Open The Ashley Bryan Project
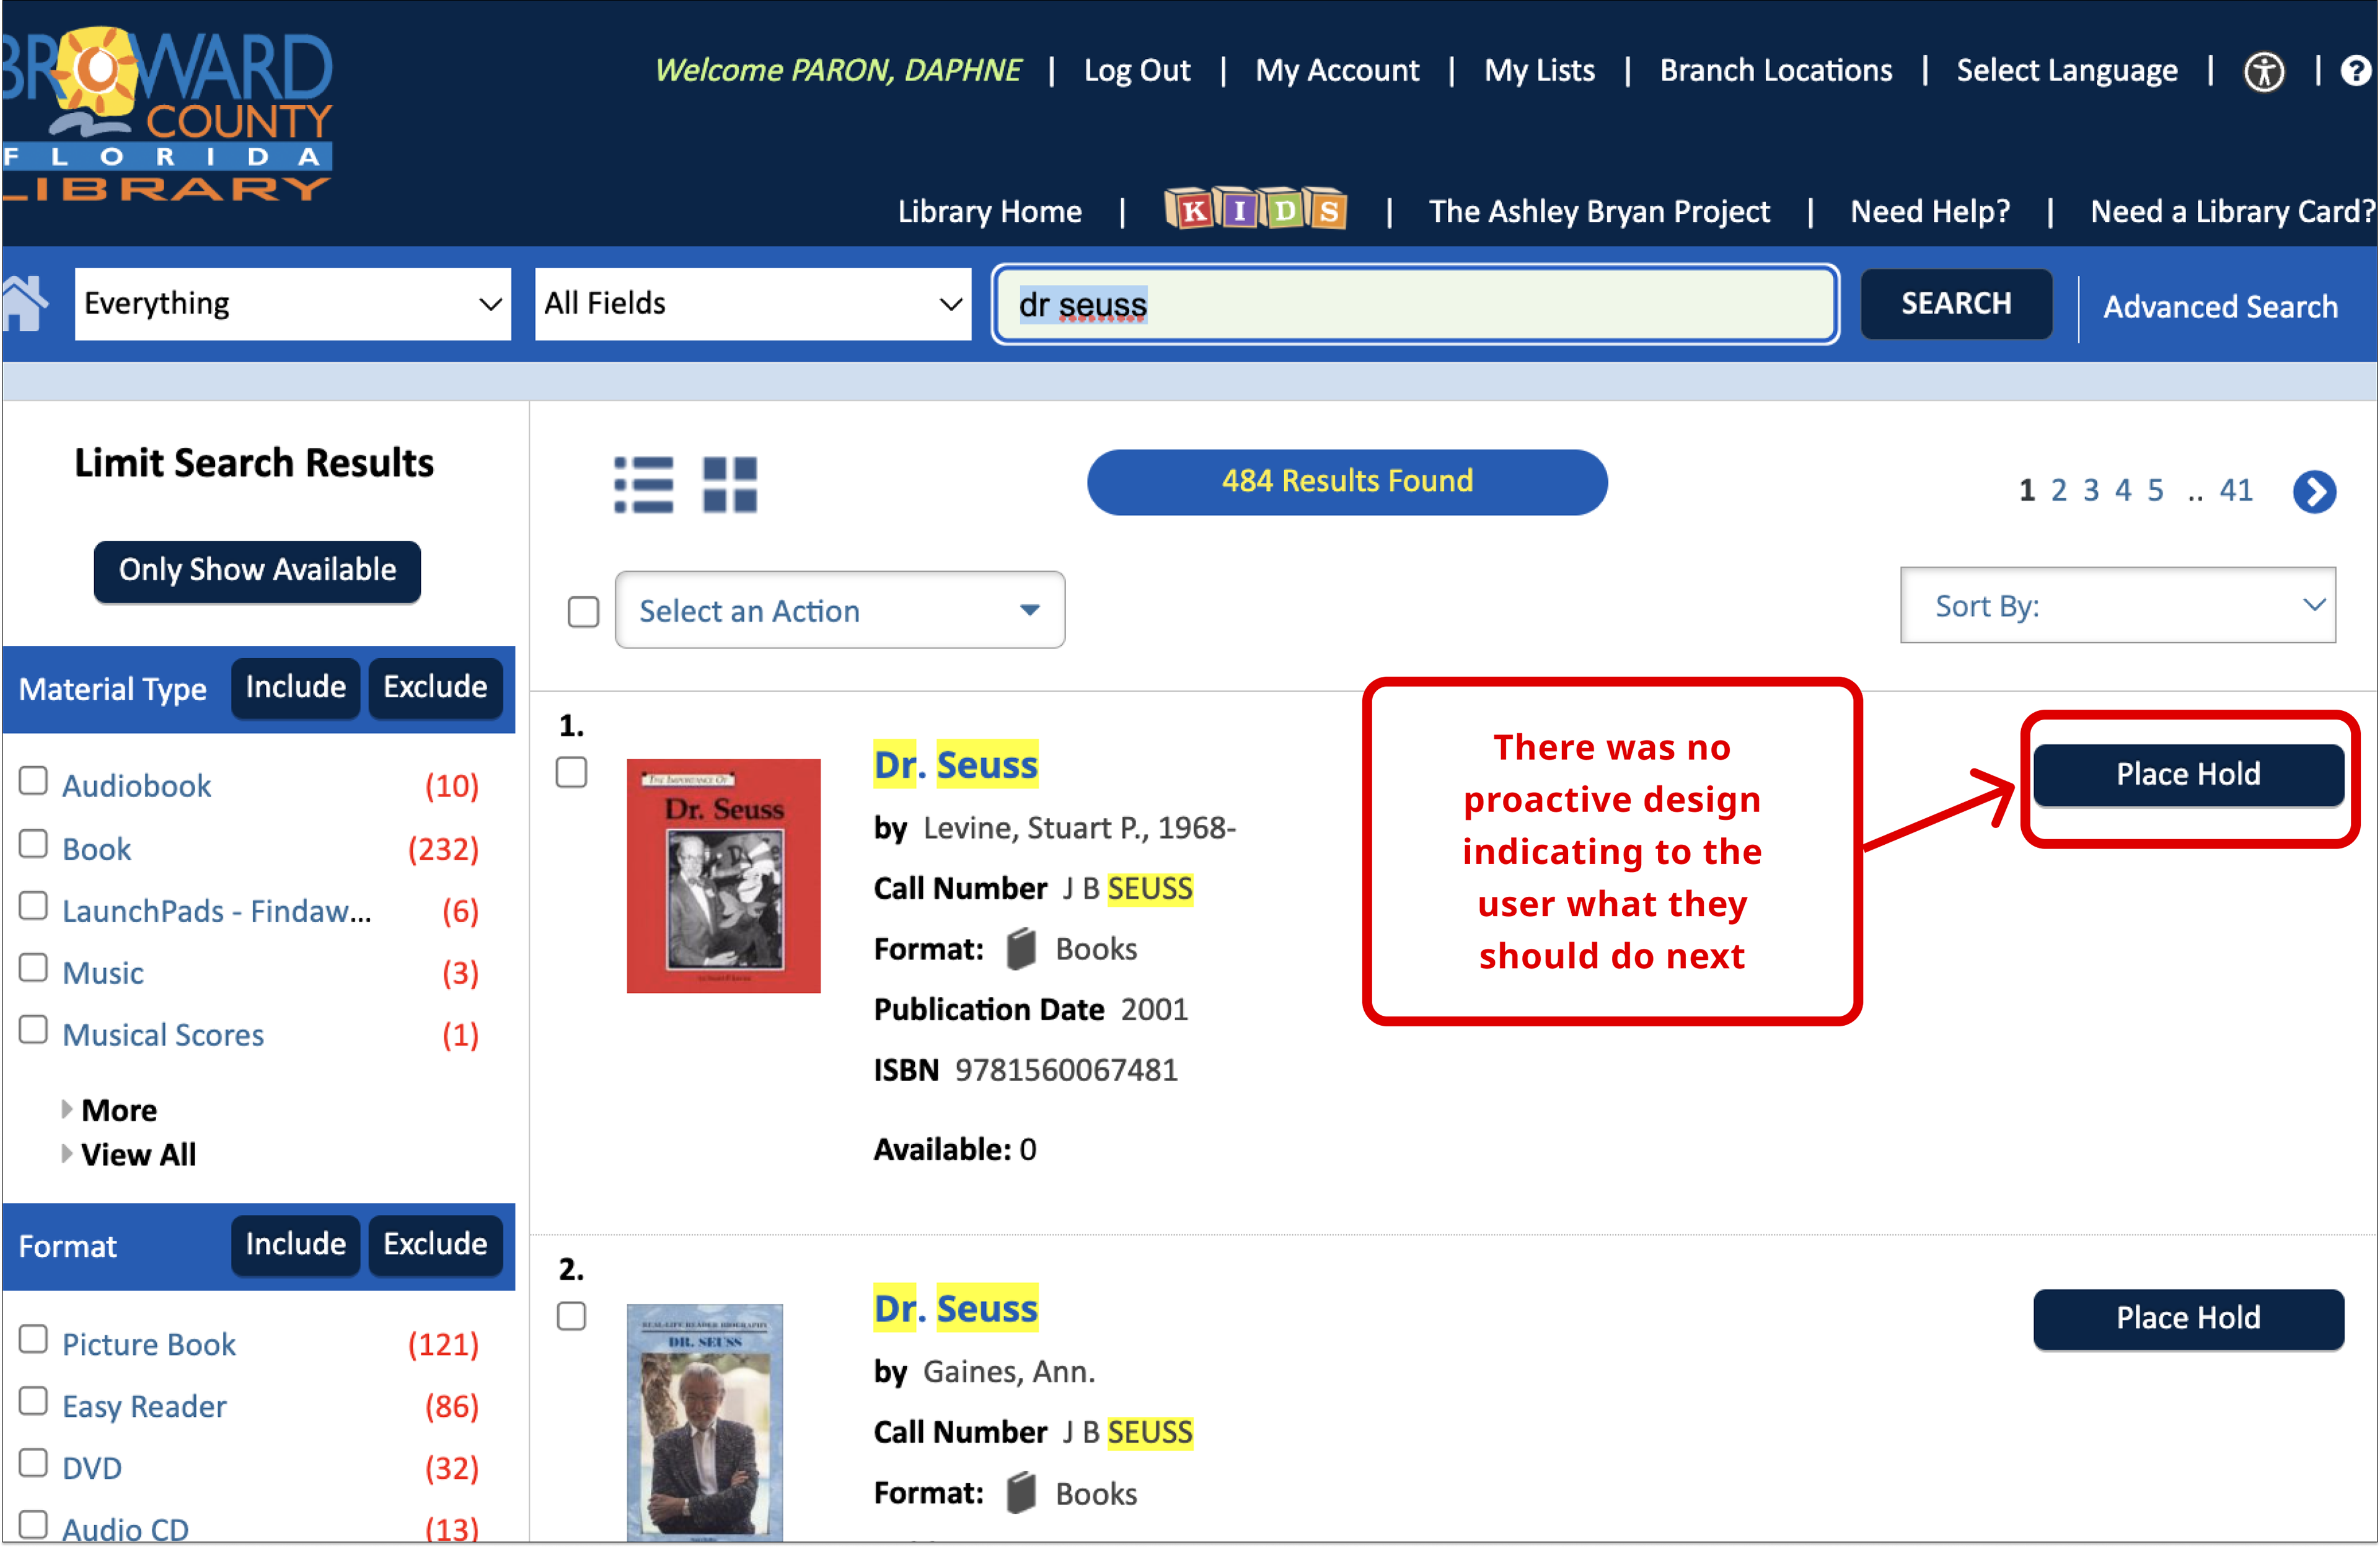Image resolution: width=2380 pixels, height=1547 pixels. [1599, 212]
